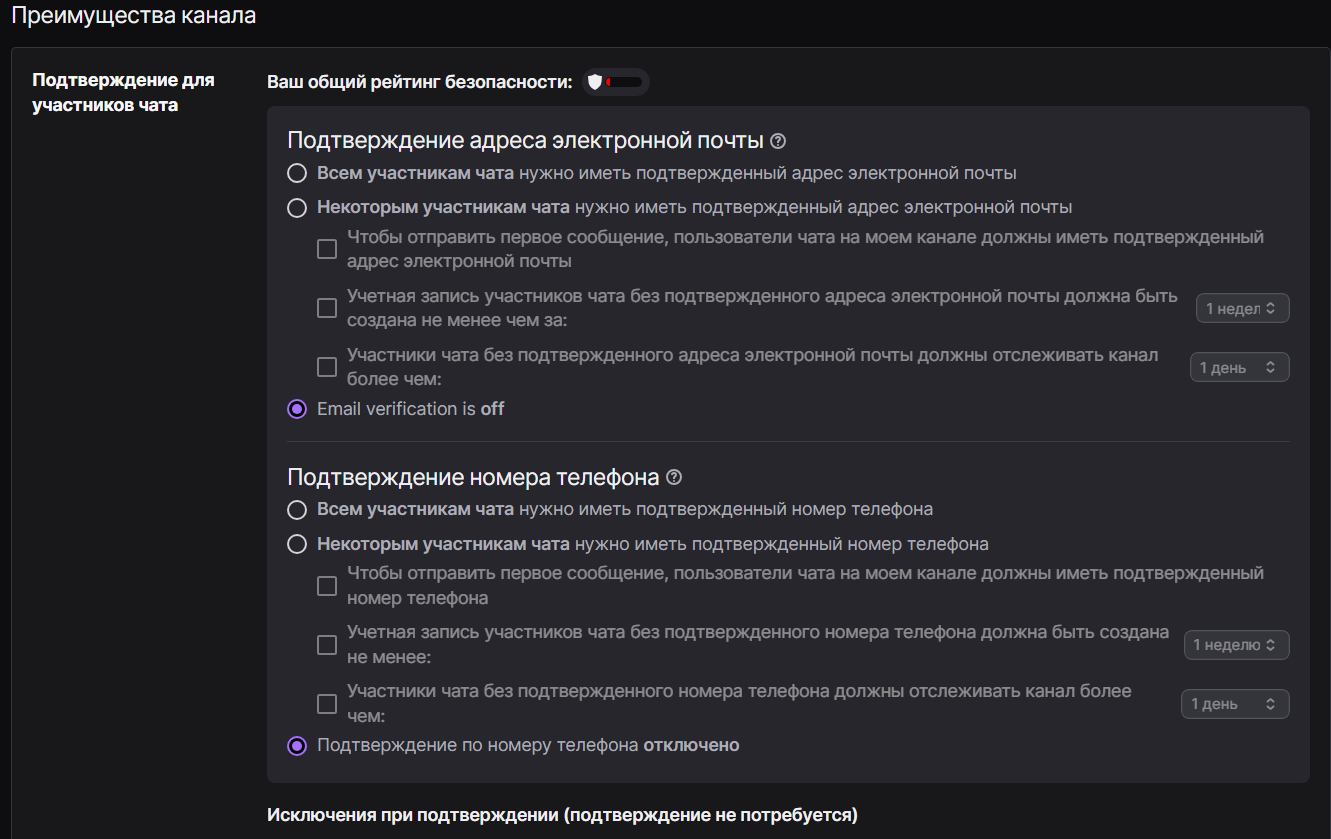
Task: Select all chatters need verified email option
Action: pos(297,174)
